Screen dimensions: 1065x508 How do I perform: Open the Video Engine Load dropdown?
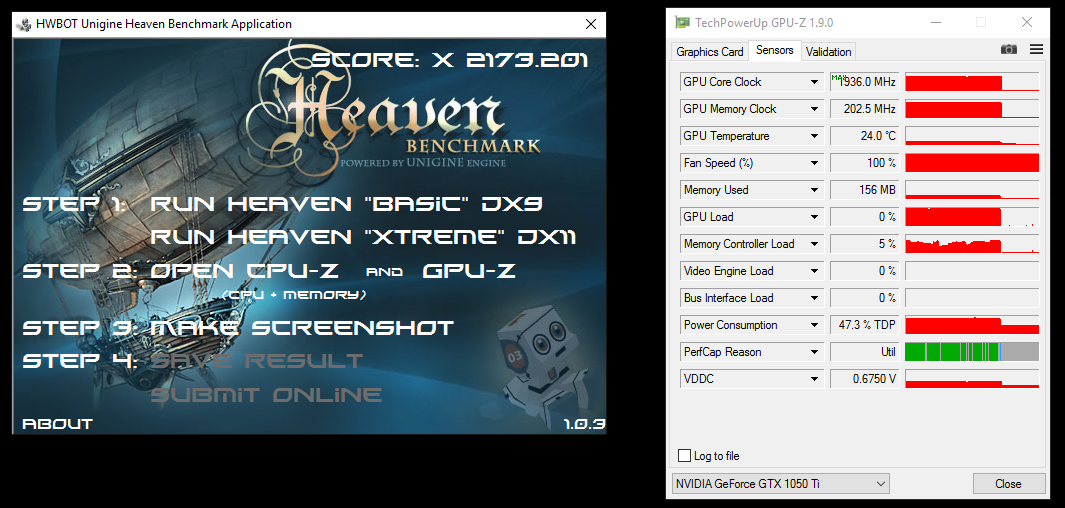tap(814, 271)
